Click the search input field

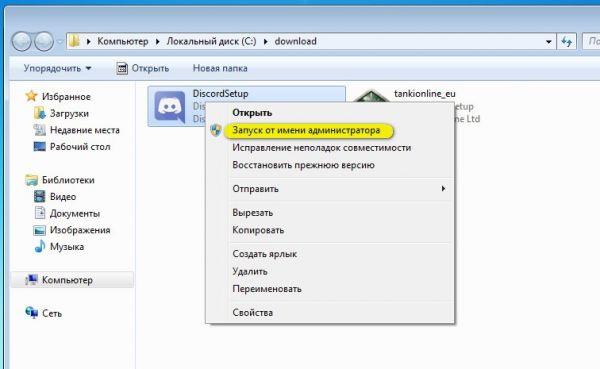(591, 41)
